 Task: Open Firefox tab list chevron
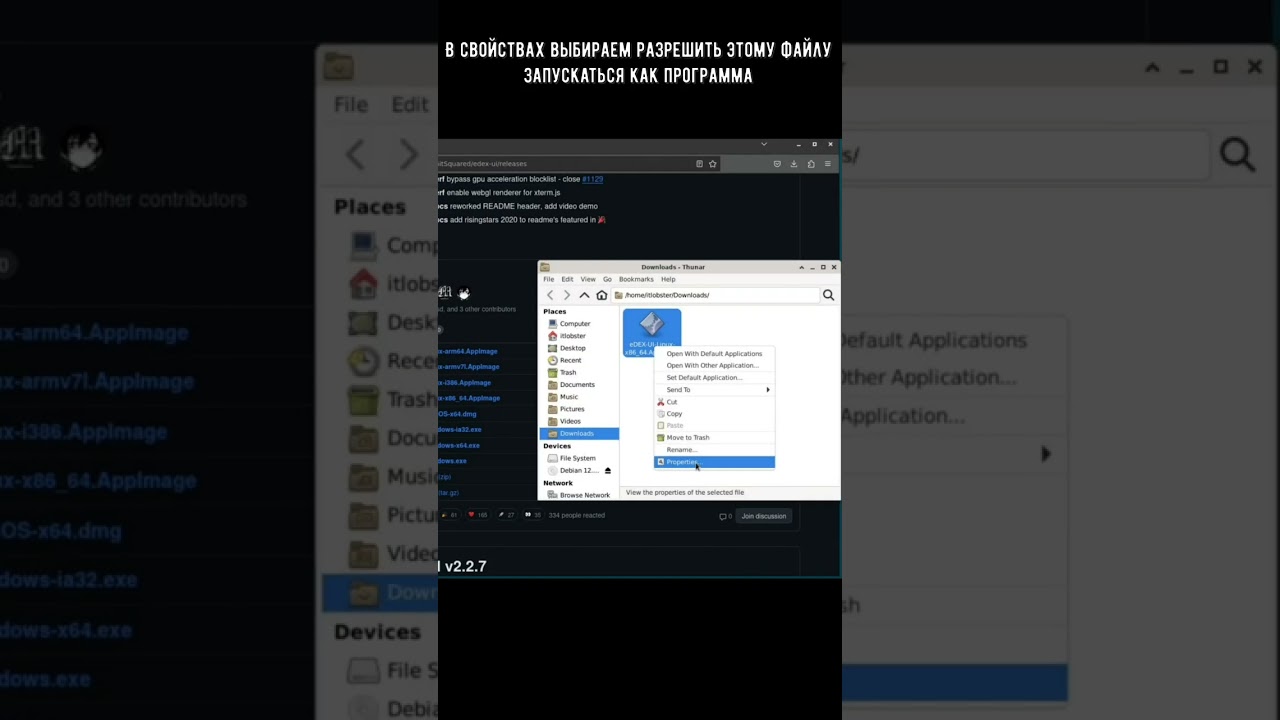coord(764,145)
